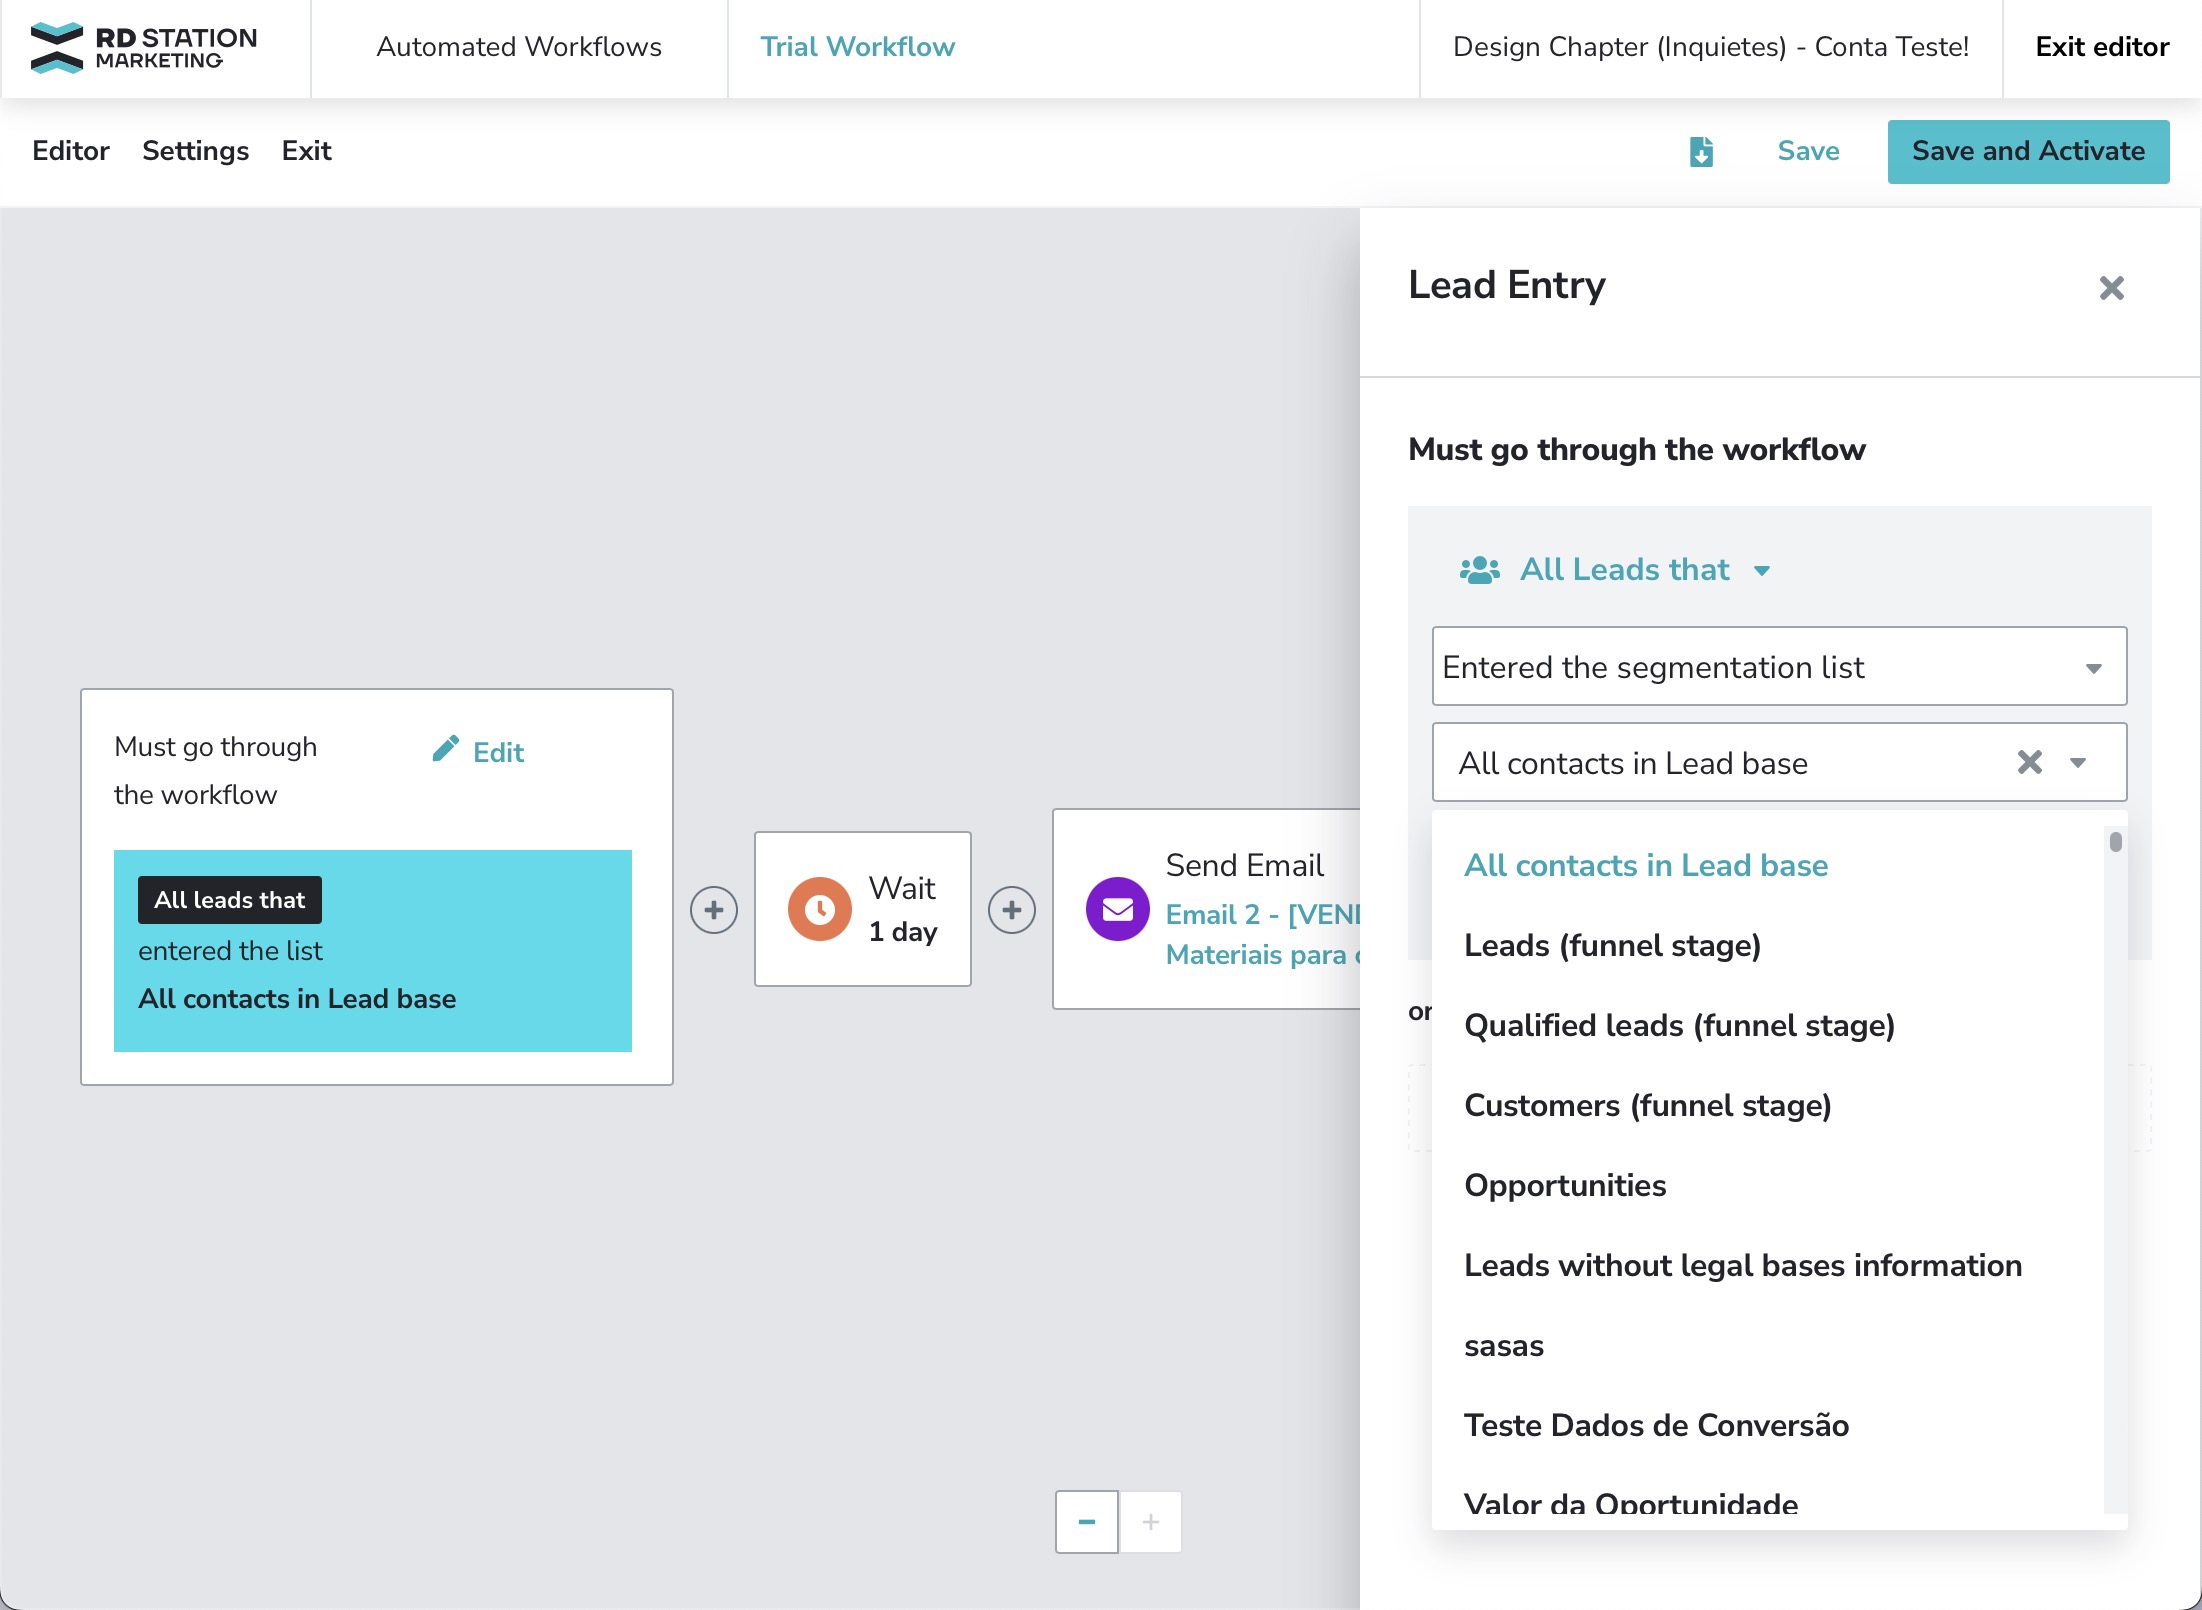
Task: Select Qualified leads (funnel stage) option
Action: pos(1679,1025)
